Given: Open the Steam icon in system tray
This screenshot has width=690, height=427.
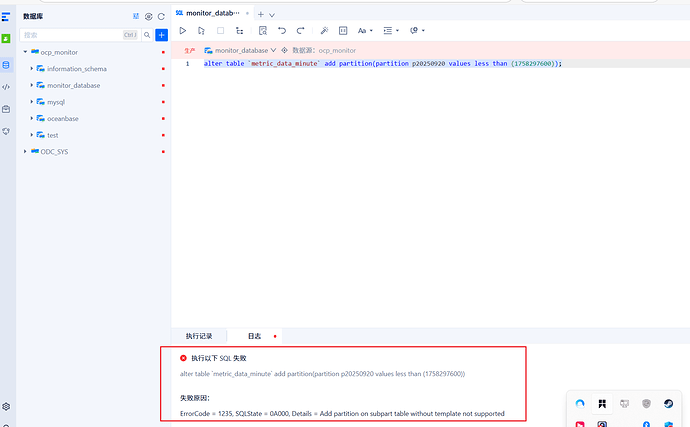Looking at the screenshot, I should (x=668, y=403).
